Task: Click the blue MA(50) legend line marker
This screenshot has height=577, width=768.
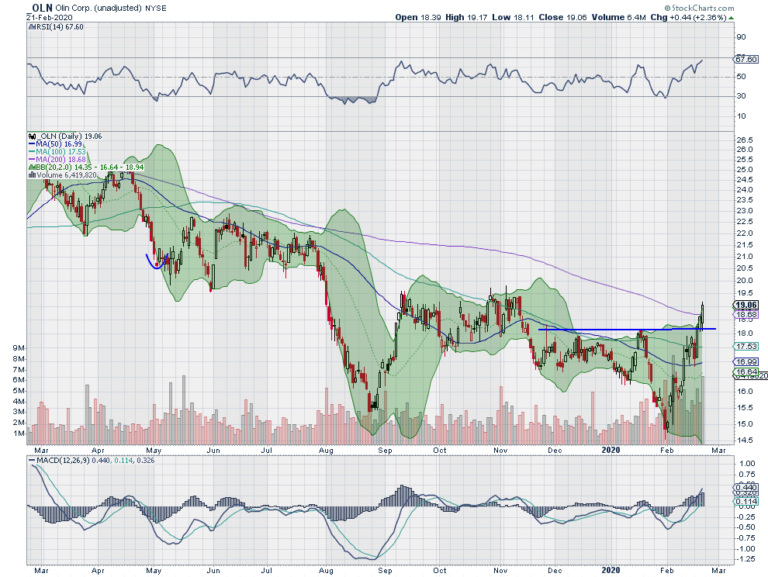Action: pyautogui.click(x=32, y=144)
